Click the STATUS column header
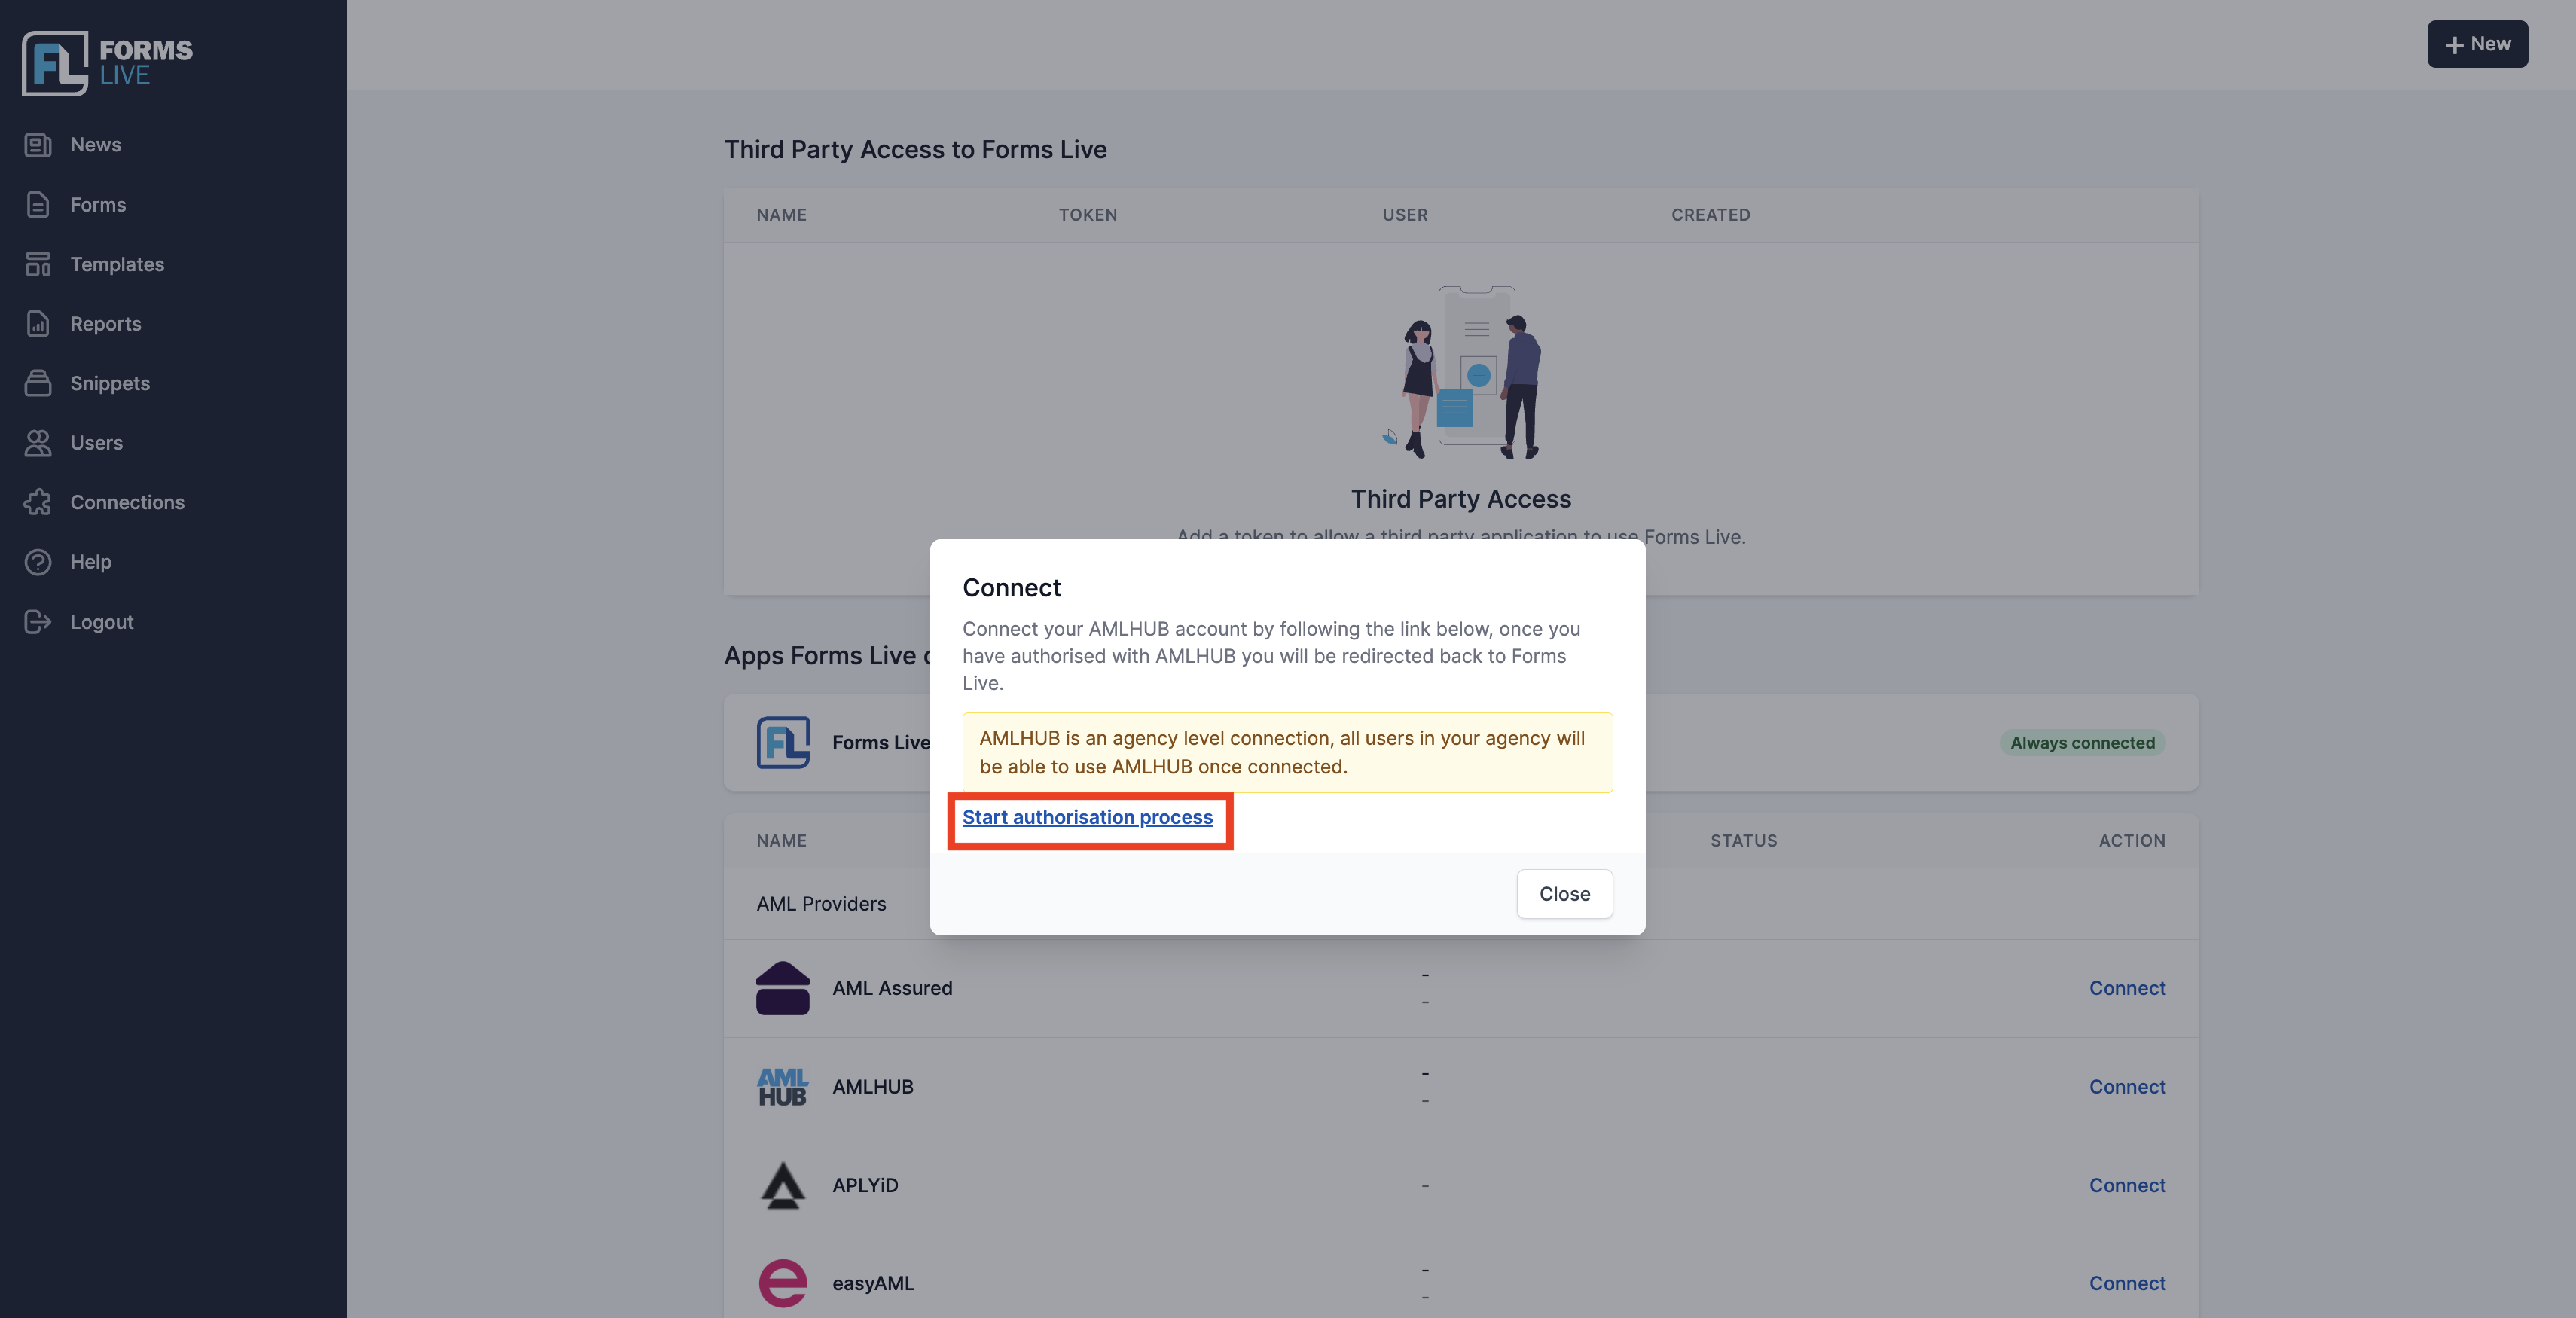 click(x=1743, y=841)
